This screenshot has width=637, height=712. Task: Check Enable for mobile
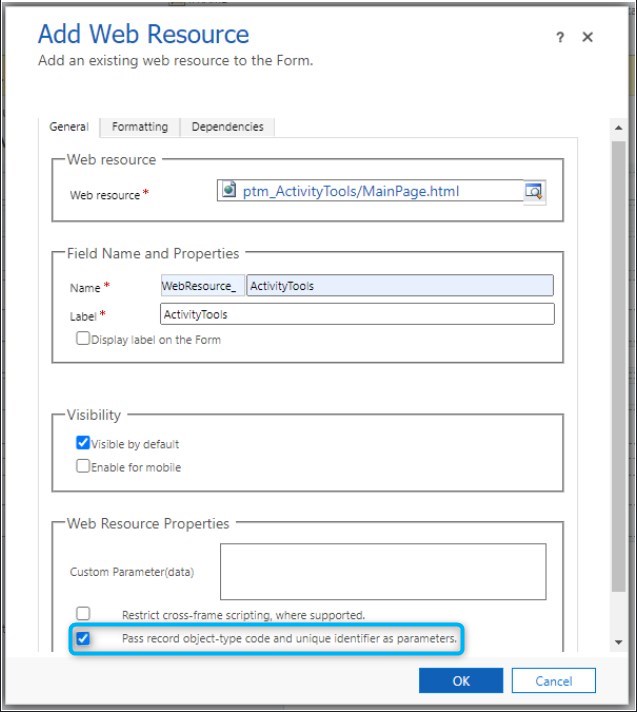(x=83, y=466)
